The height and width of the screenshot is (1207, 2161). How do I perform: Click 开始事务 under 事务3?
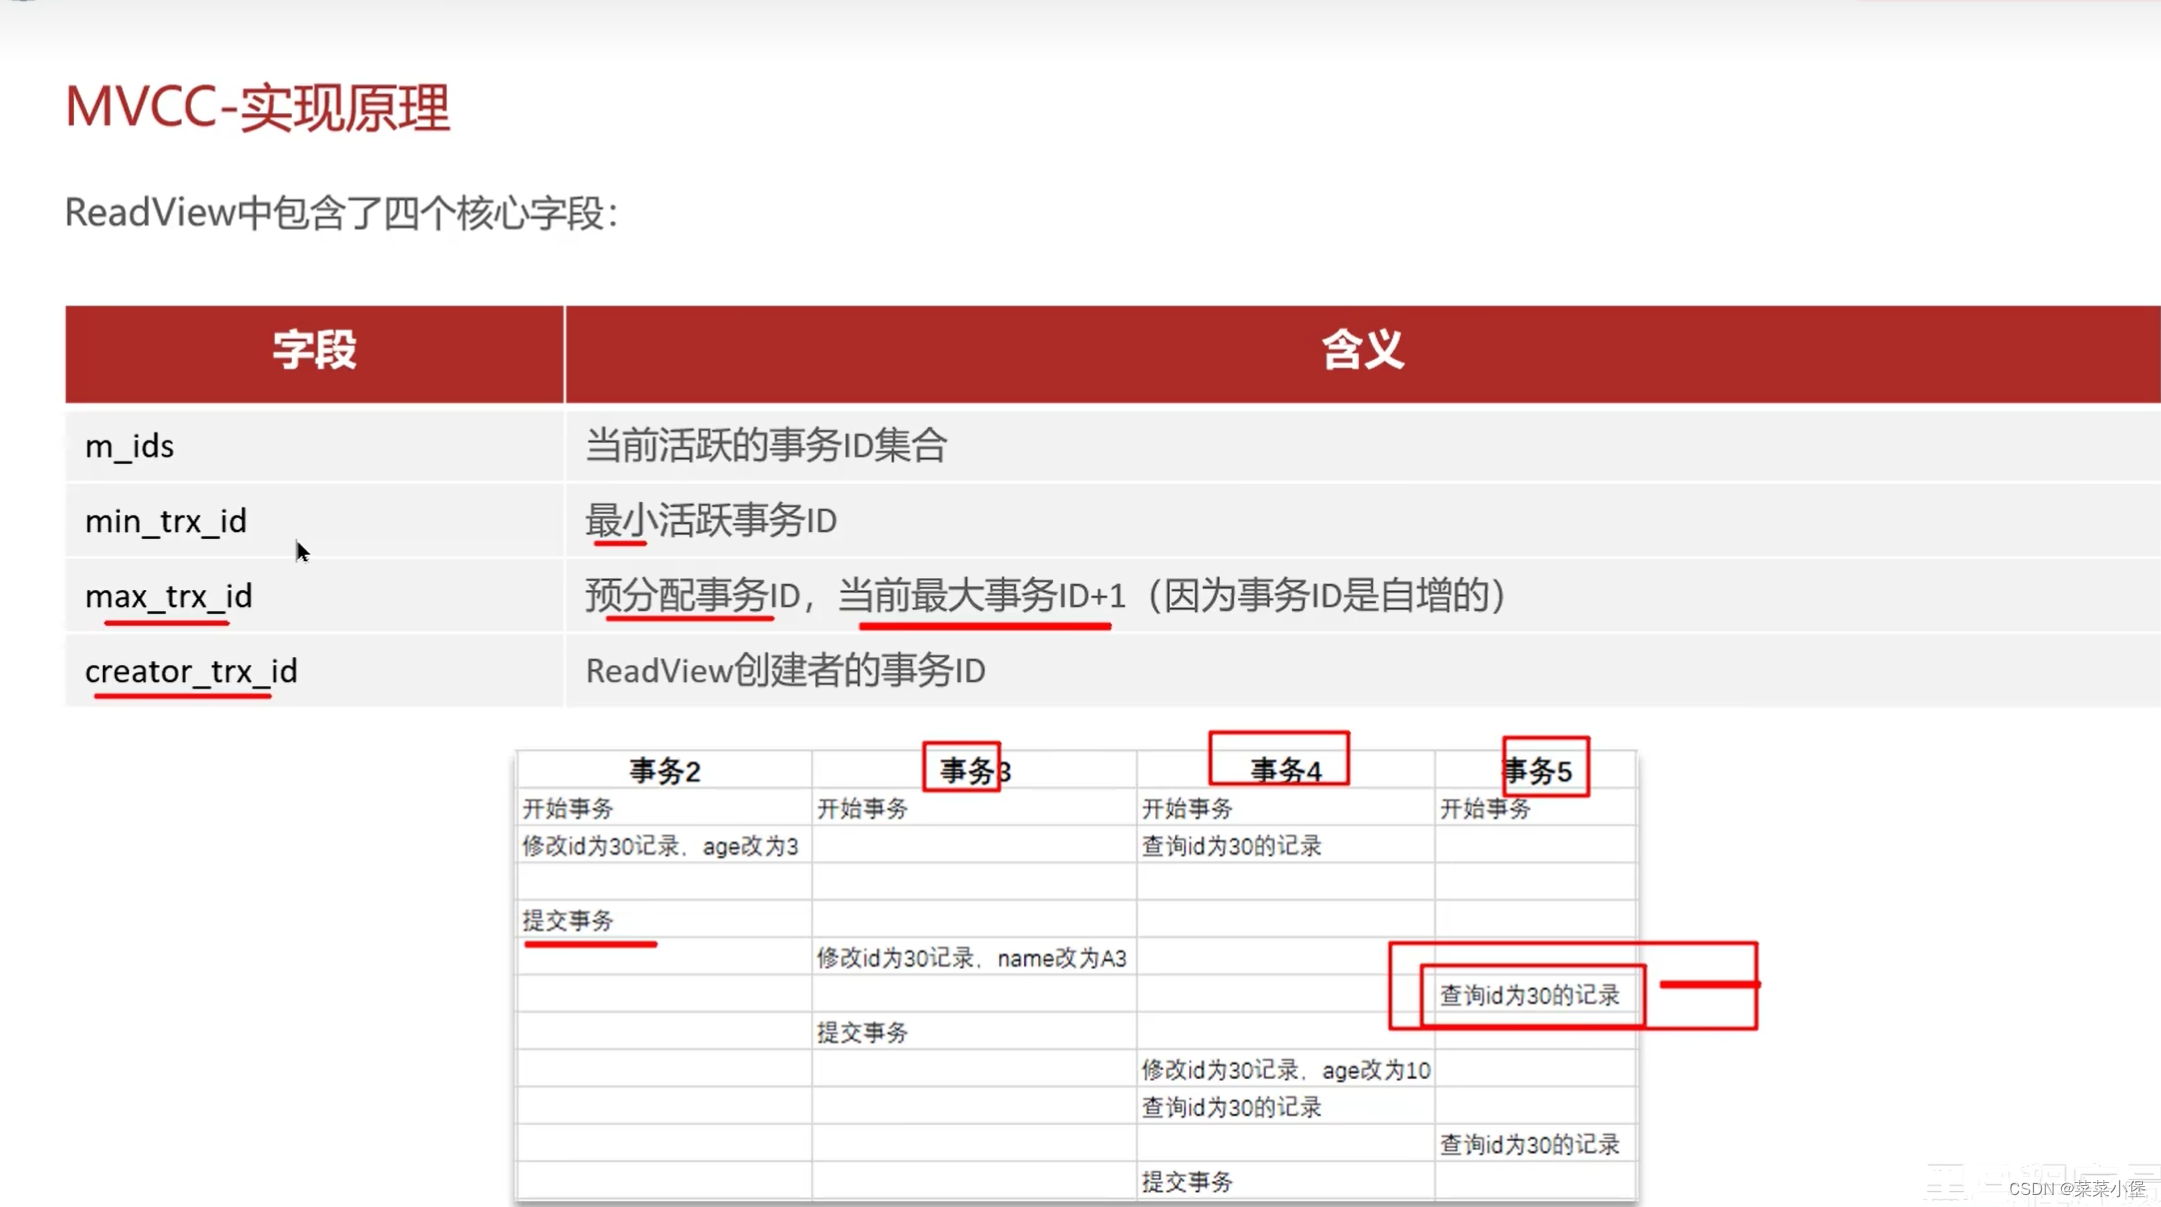pos(862,808)
